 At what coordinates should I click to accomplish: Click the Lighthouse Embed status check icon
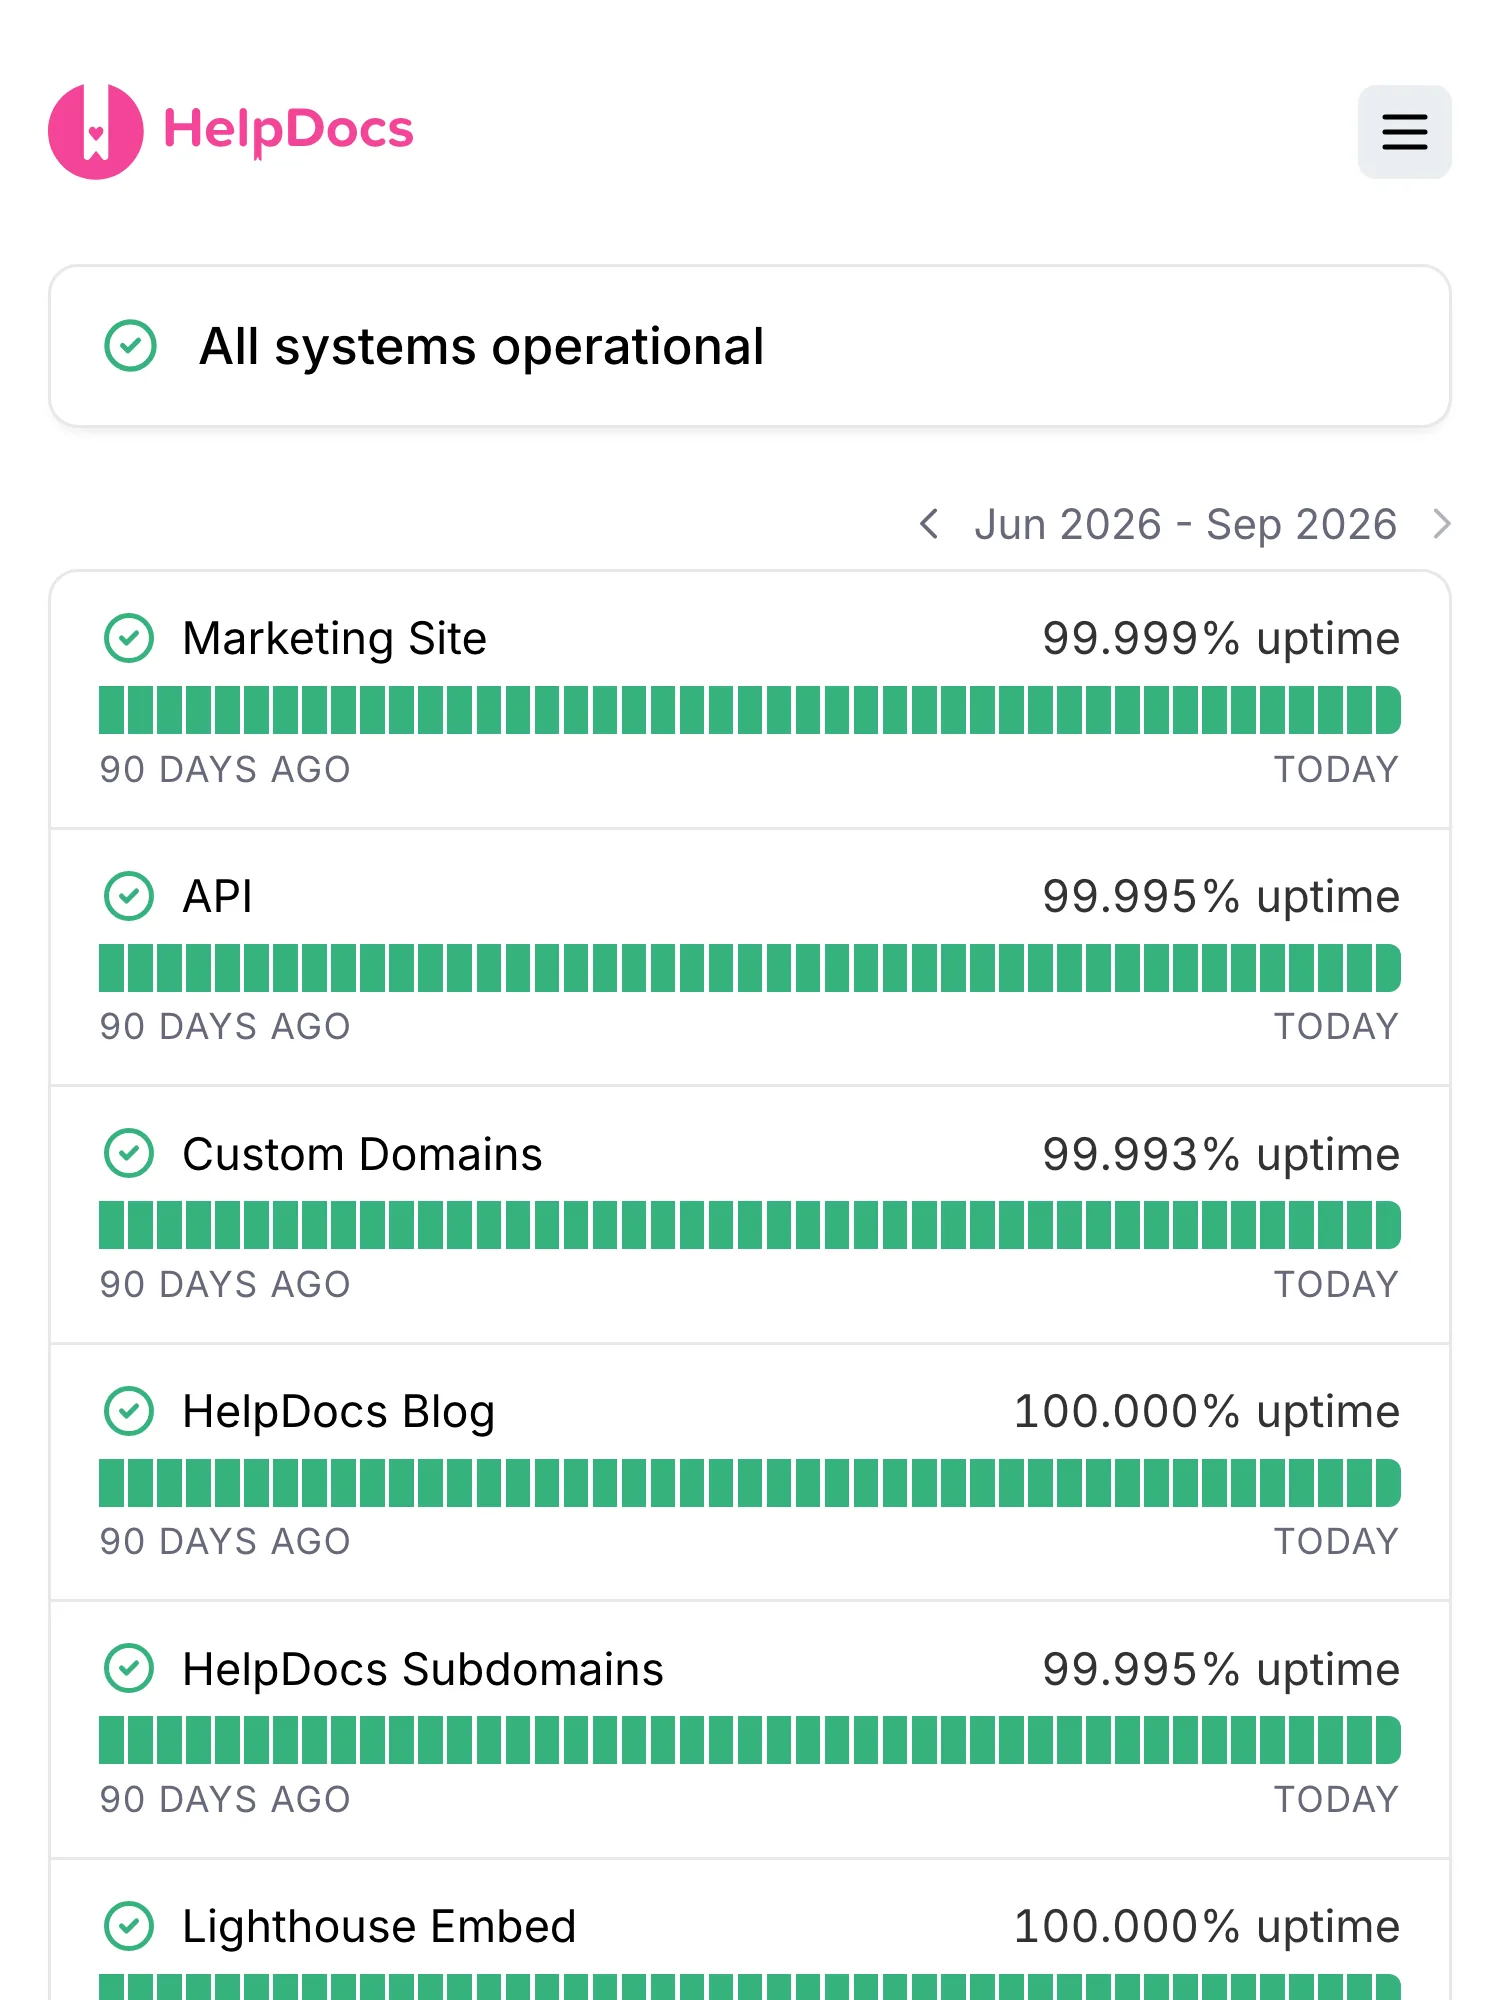(x=129, y=1926)
